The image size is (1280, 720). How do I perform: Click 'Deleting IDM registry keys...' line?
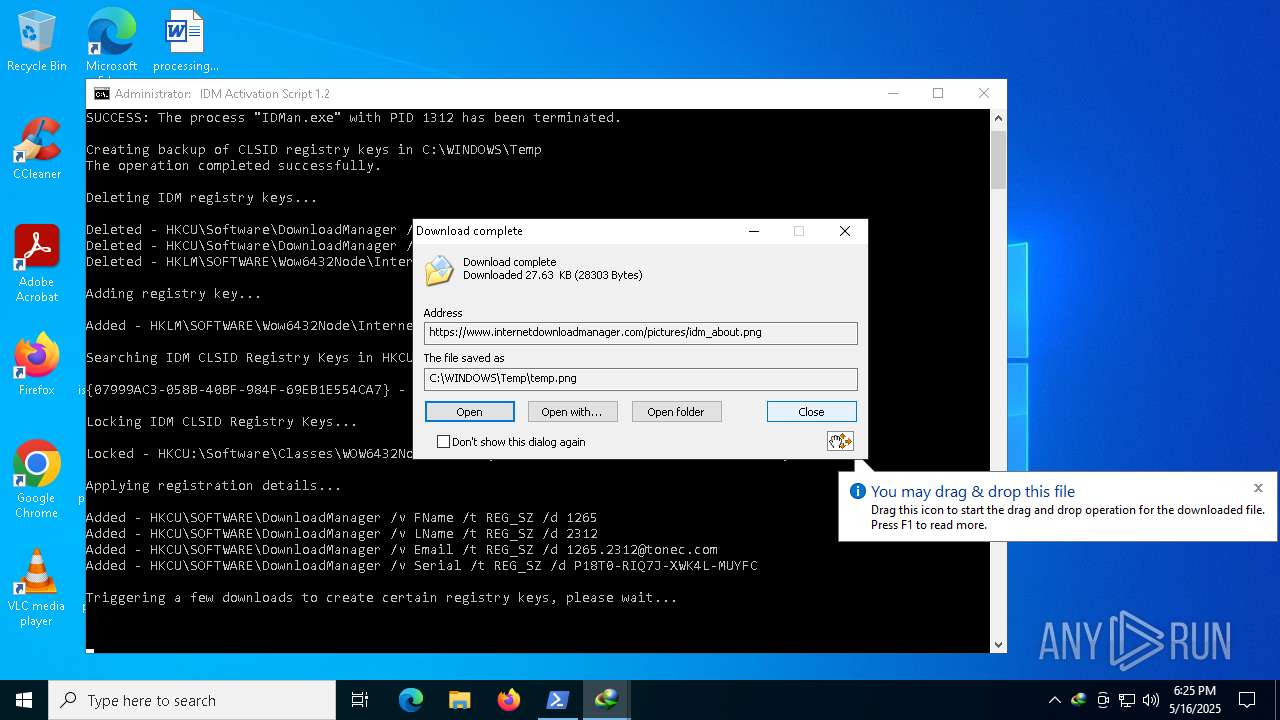pyautogui.click(x=202, y=198)
